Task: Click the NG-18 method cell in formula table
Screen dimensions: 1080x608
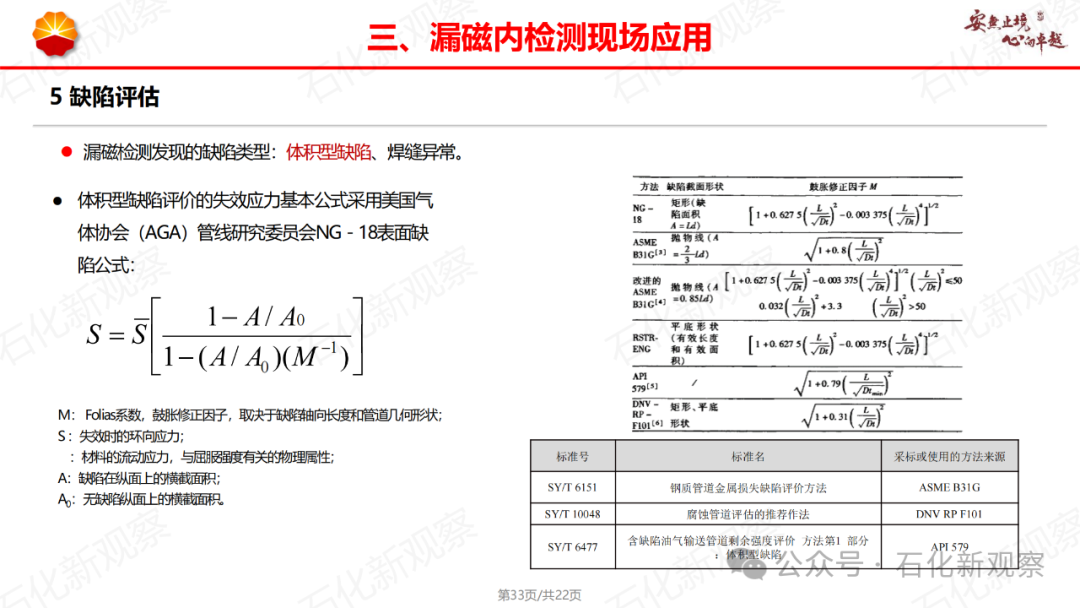Action: [x=642, y=213]
